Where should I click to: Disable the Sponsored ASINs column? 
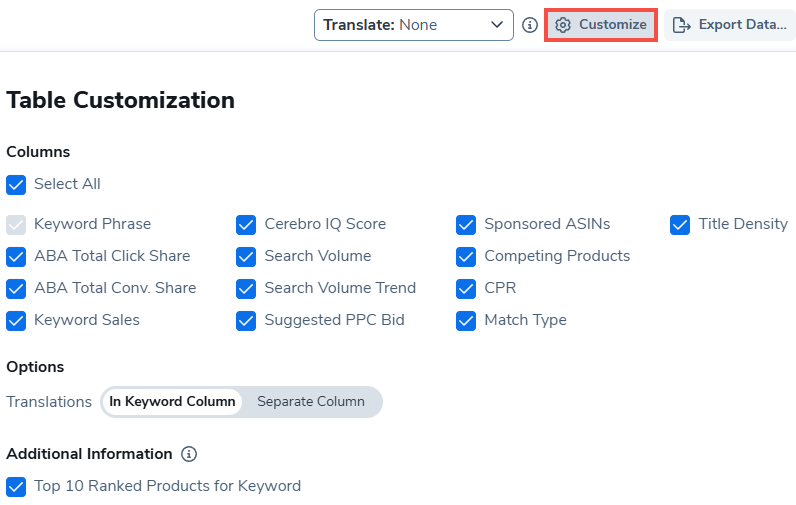466,225
